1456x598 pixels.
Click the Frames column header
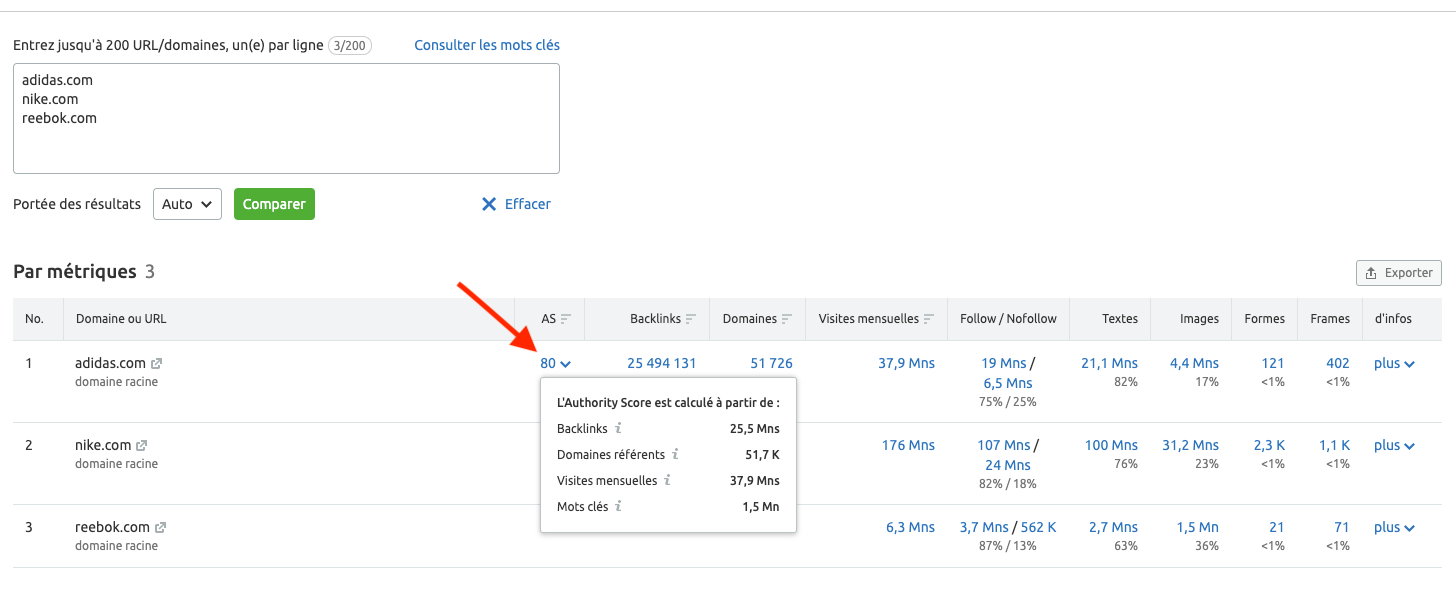(x=1330, y=319)
